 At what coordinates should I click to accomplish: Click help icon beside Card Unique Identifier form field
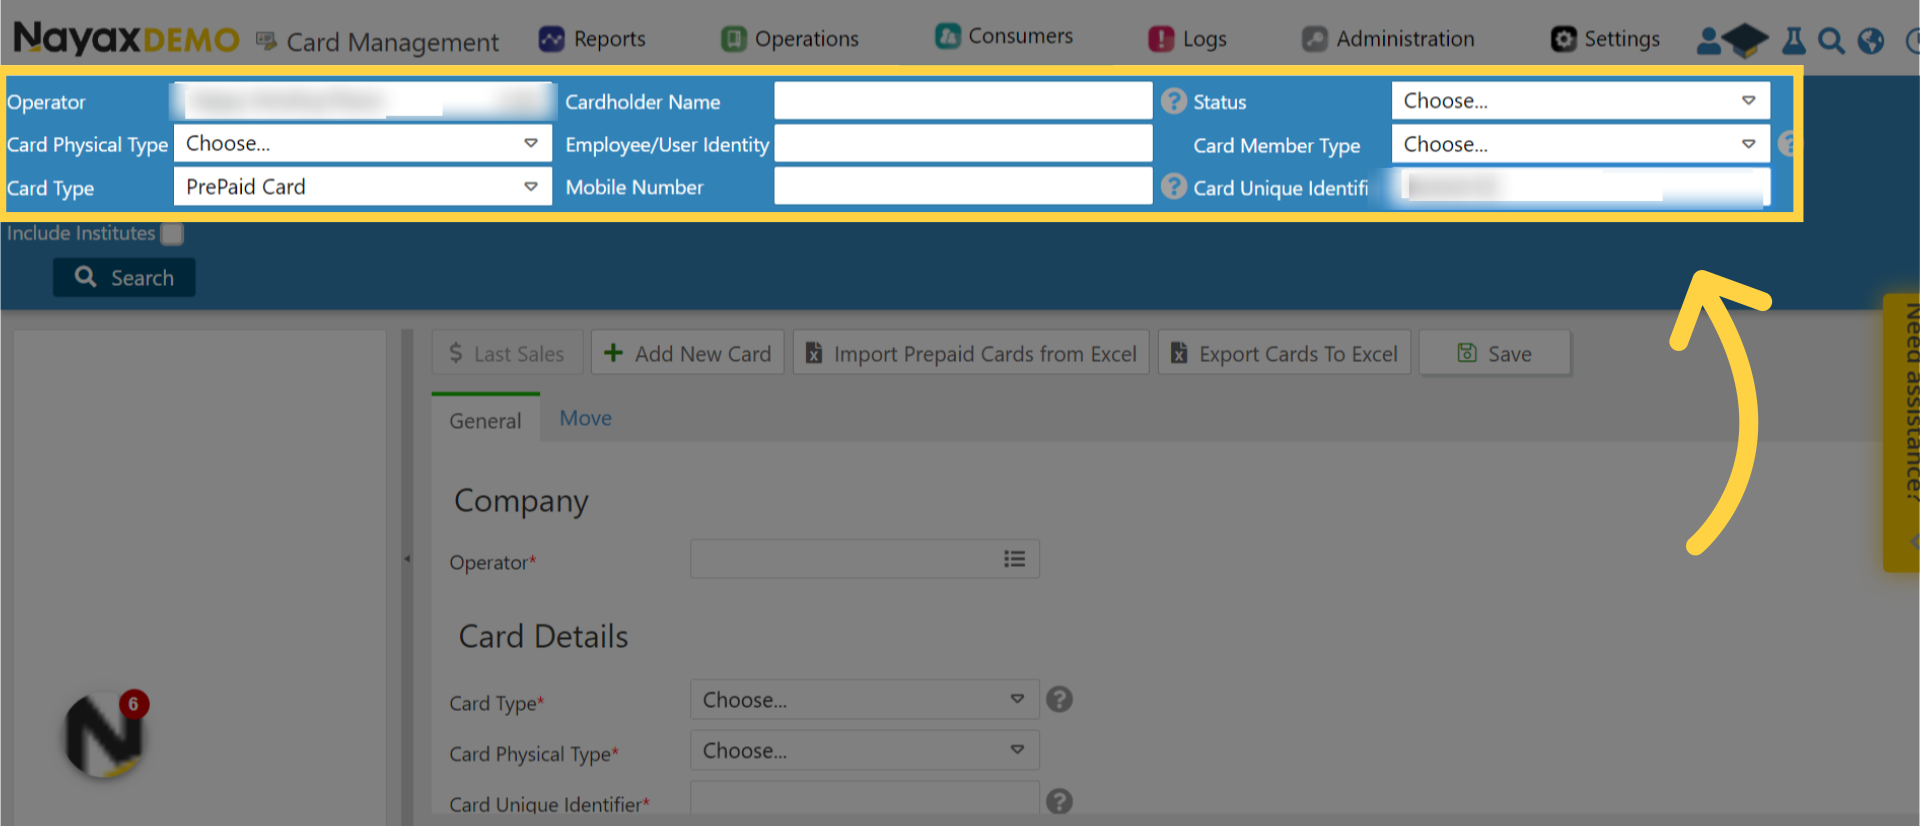[x=1059, y=801]
